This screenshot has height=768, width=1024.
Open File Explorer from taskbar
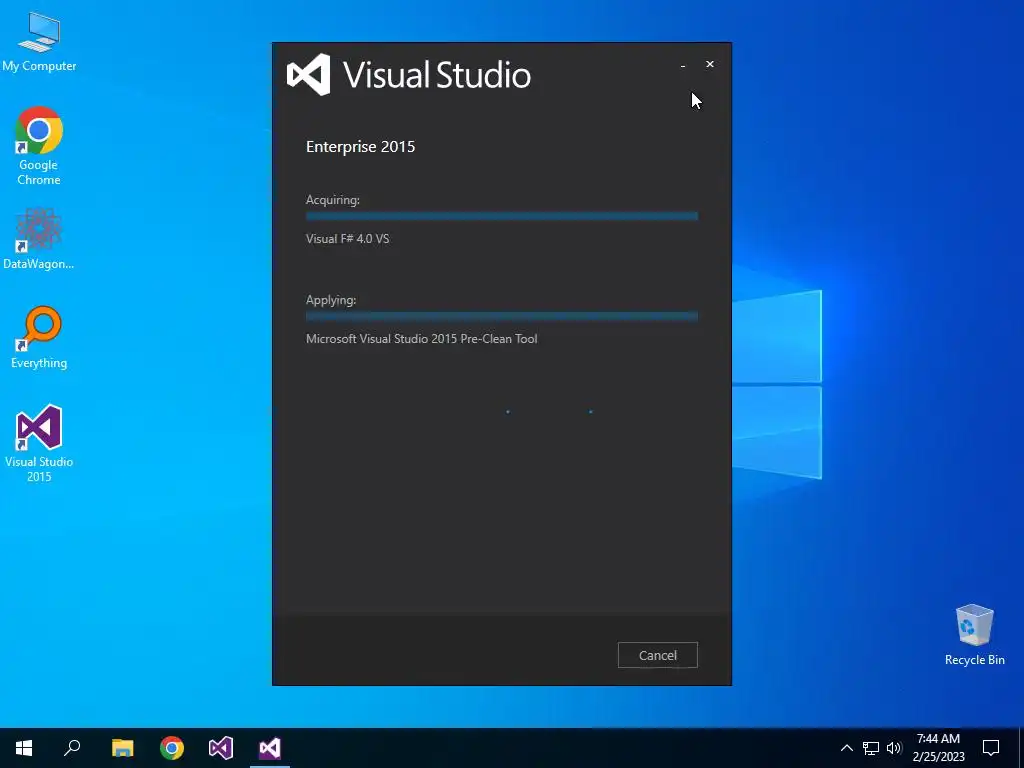tap(122, 748)
